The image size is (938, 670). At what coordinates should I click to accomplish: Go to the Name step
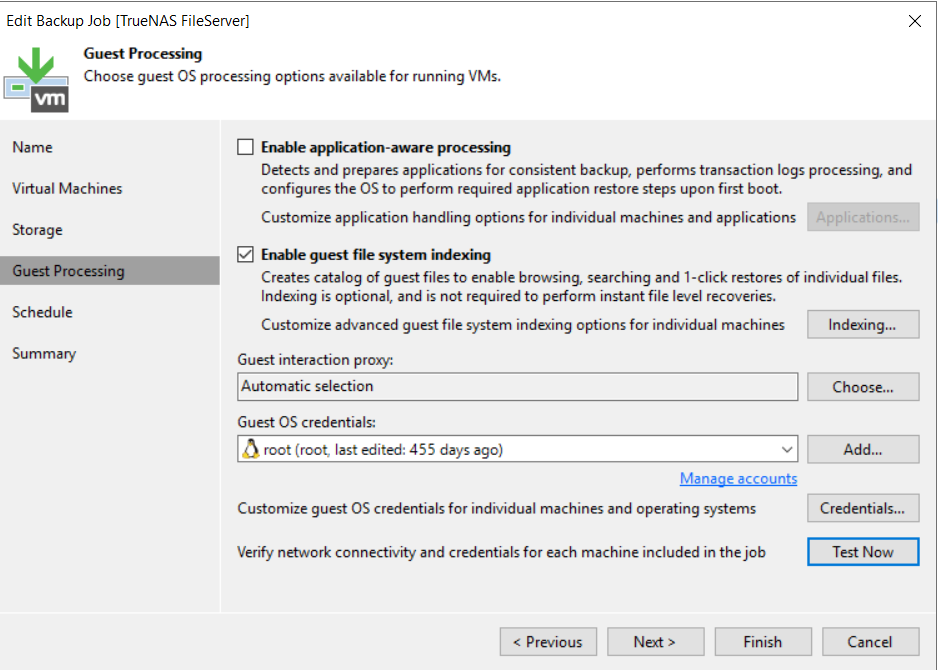32,147
